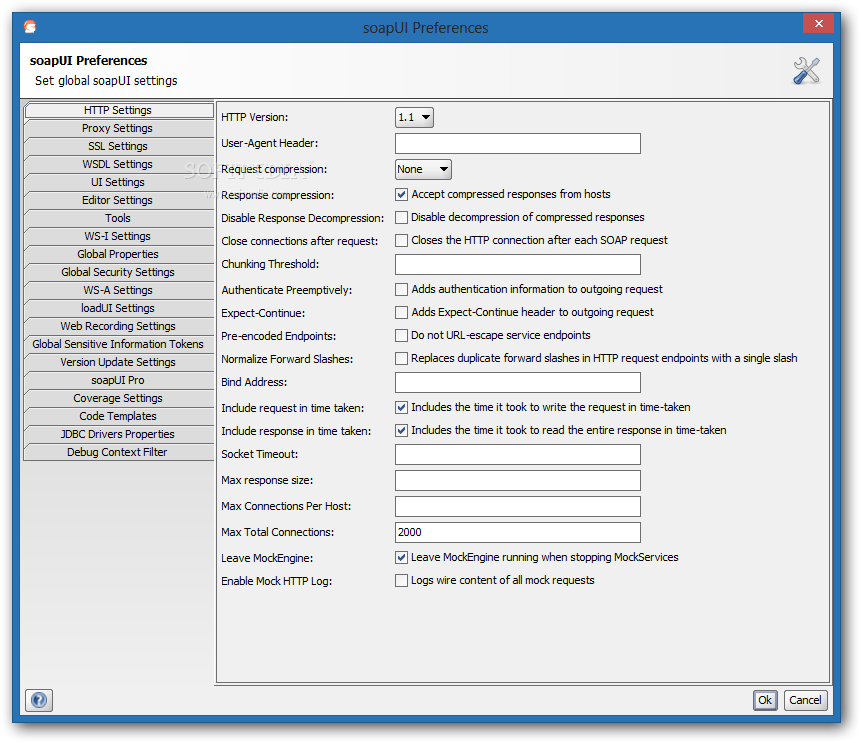Open JDBC Drivers Properties tab
Image resolution: width=861 pixels, height=743 pixels.
pos(119,434)
